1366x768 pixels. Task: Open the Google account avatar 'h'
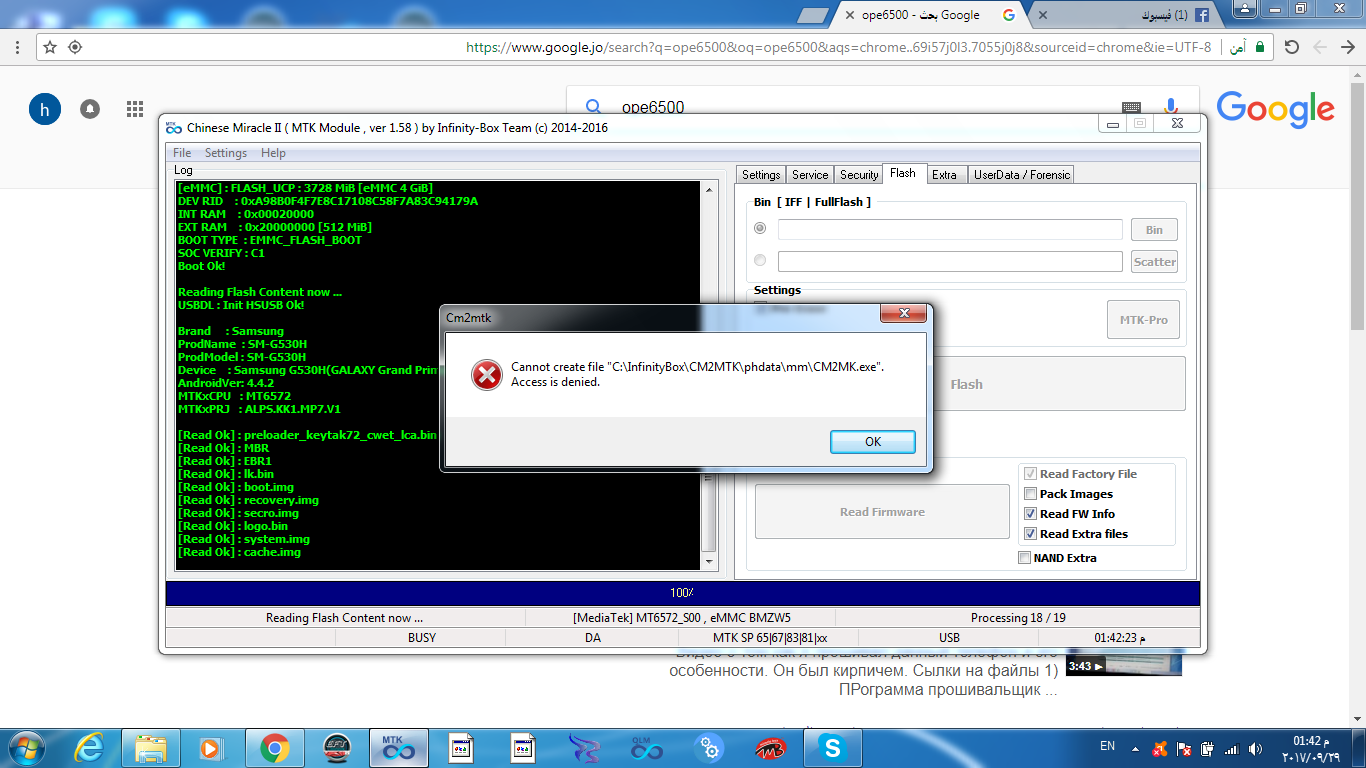pos(45,109)
